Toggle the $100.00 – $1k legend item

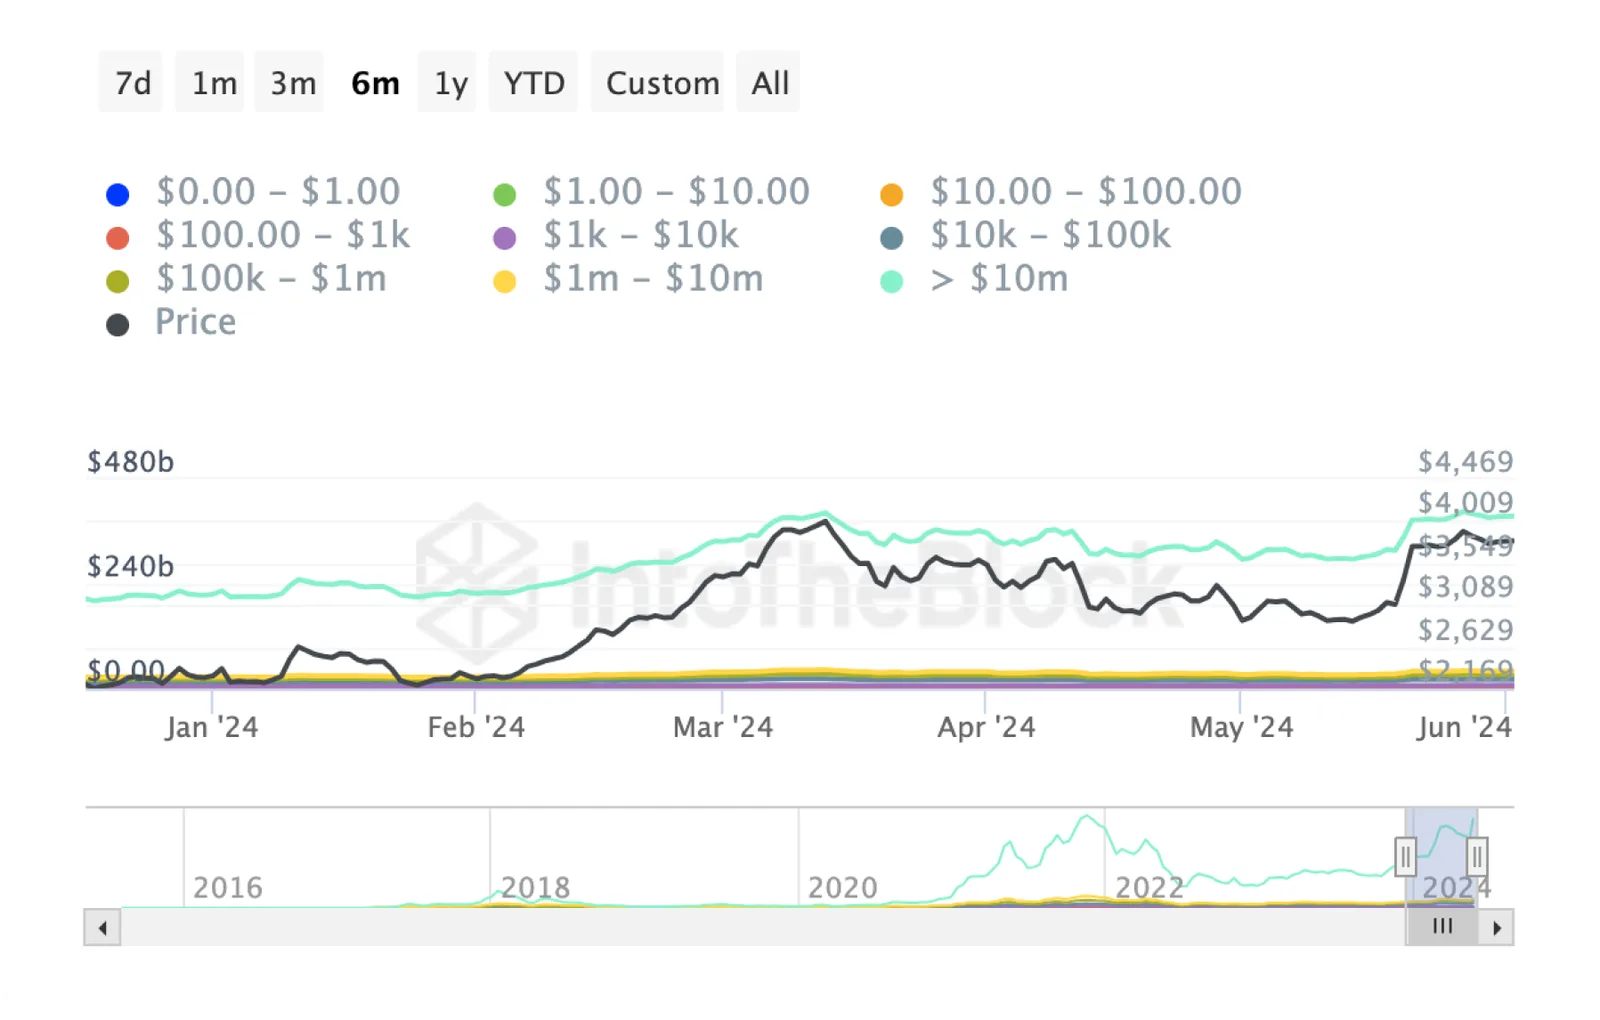point(258,236)
